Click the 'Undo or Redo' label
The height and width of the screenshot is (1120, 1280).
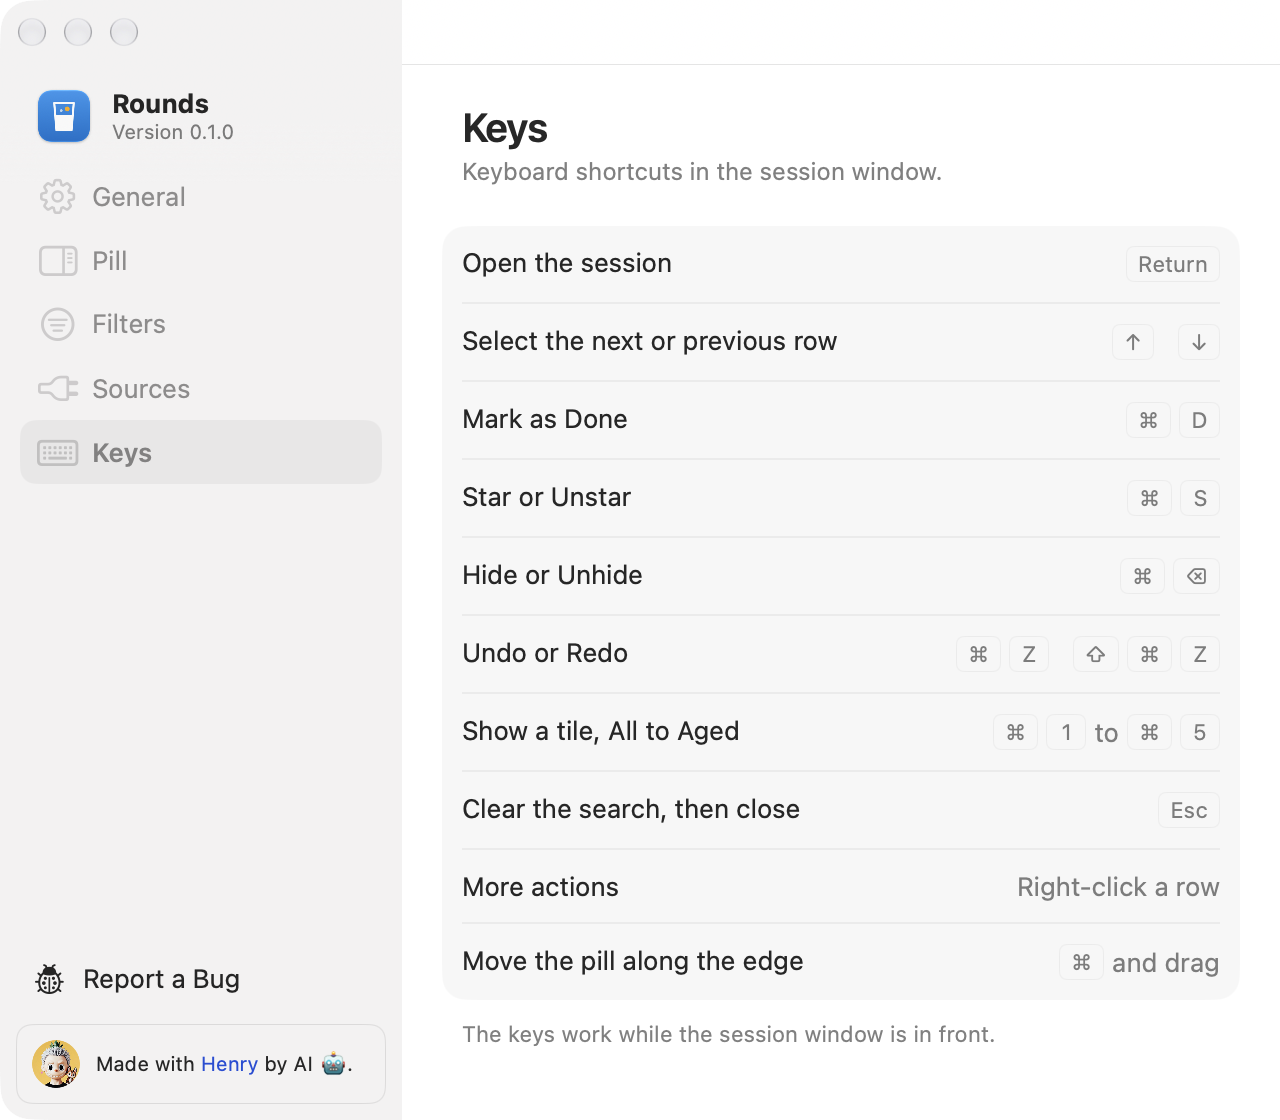pyautogui.click(x=545, y=653)
